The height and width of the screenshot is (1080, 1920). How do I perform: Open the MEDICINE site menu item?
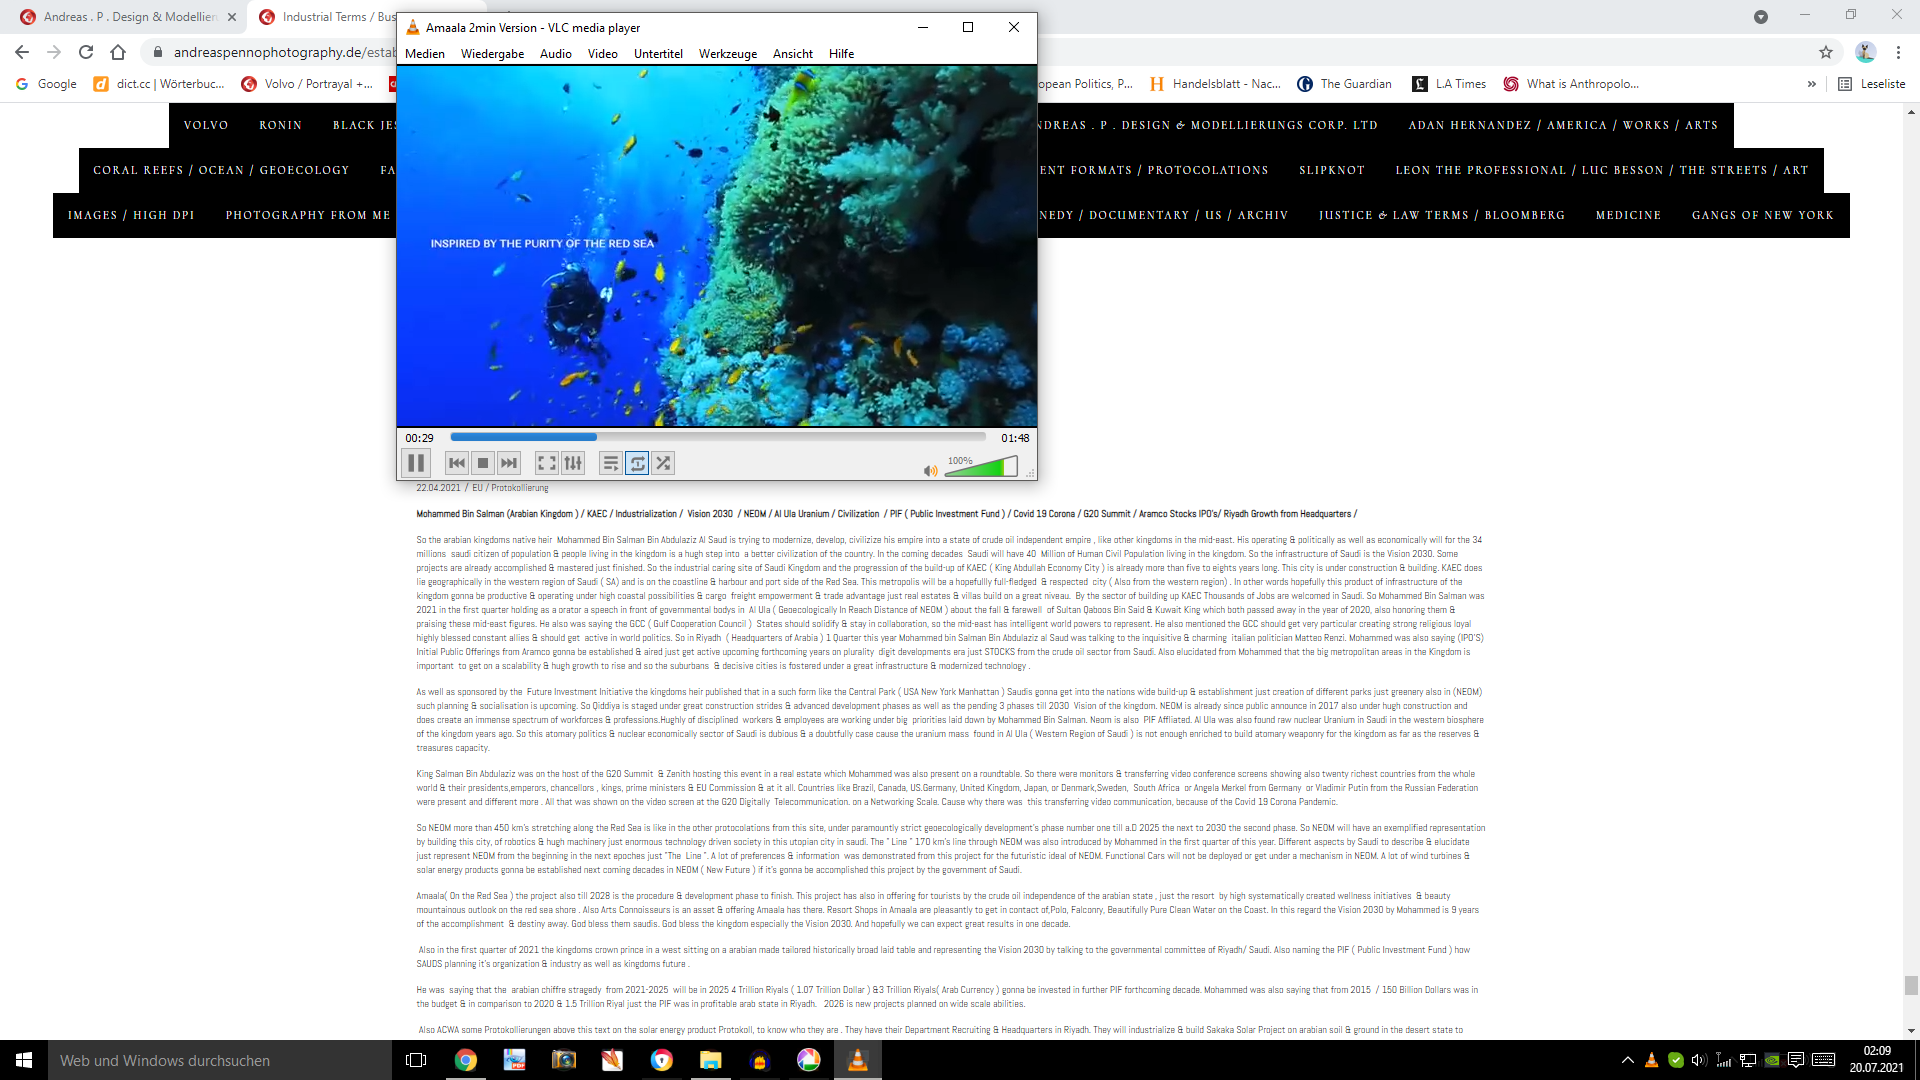(1628, 215)
